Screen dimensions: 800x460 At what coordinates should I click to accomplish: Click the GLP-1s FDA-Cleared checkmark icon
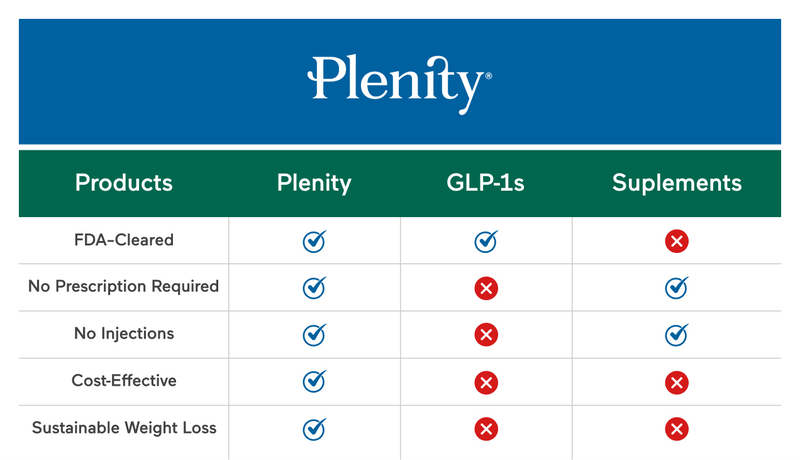(486, 241)
